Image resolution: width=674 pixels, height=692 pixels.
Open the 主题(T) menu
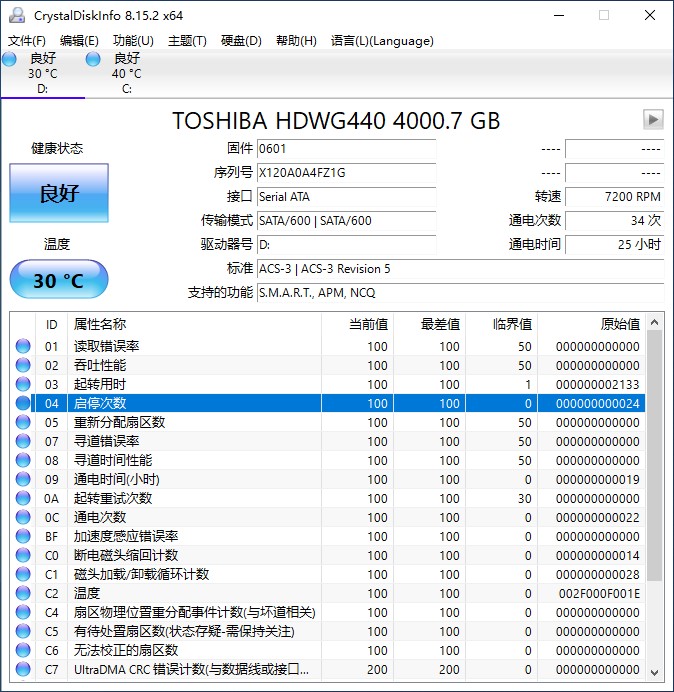(x=187, y=41)
